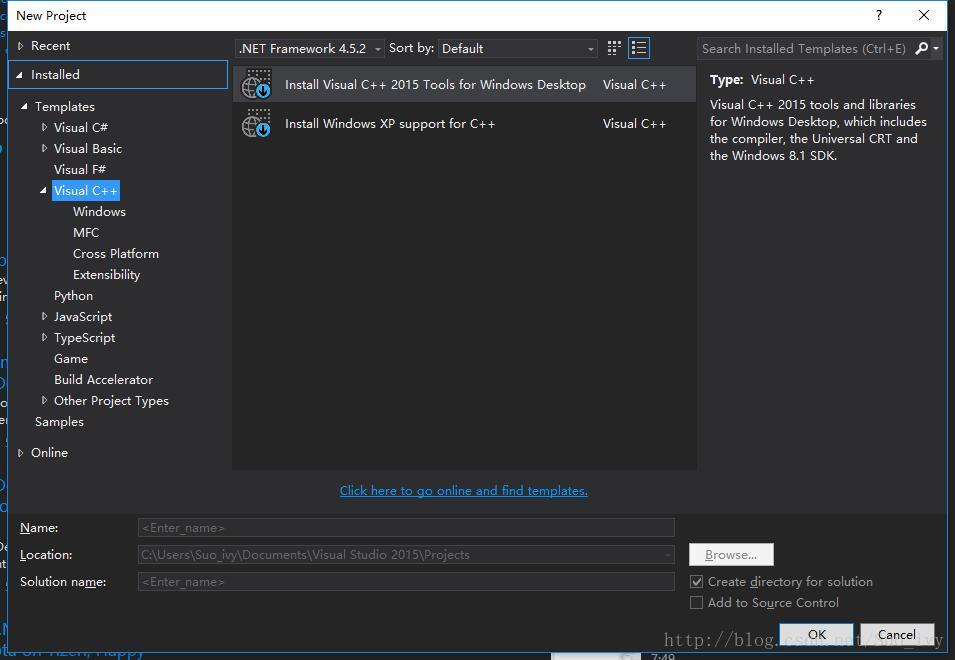Select Cross Platform subcategory
The width and height of the screenshot is (955, 660).
(116, 253)
